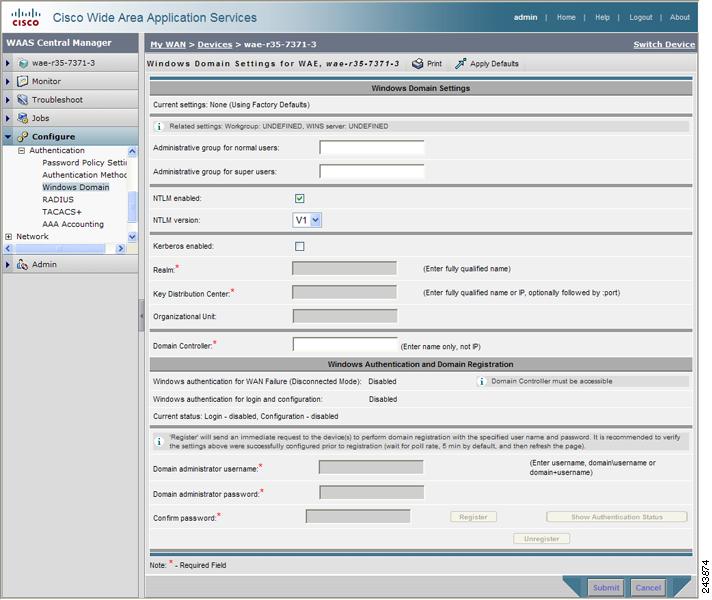The image size is (712, 600).
Task: Click the Domain Controller input field
Action: (345, 345)
